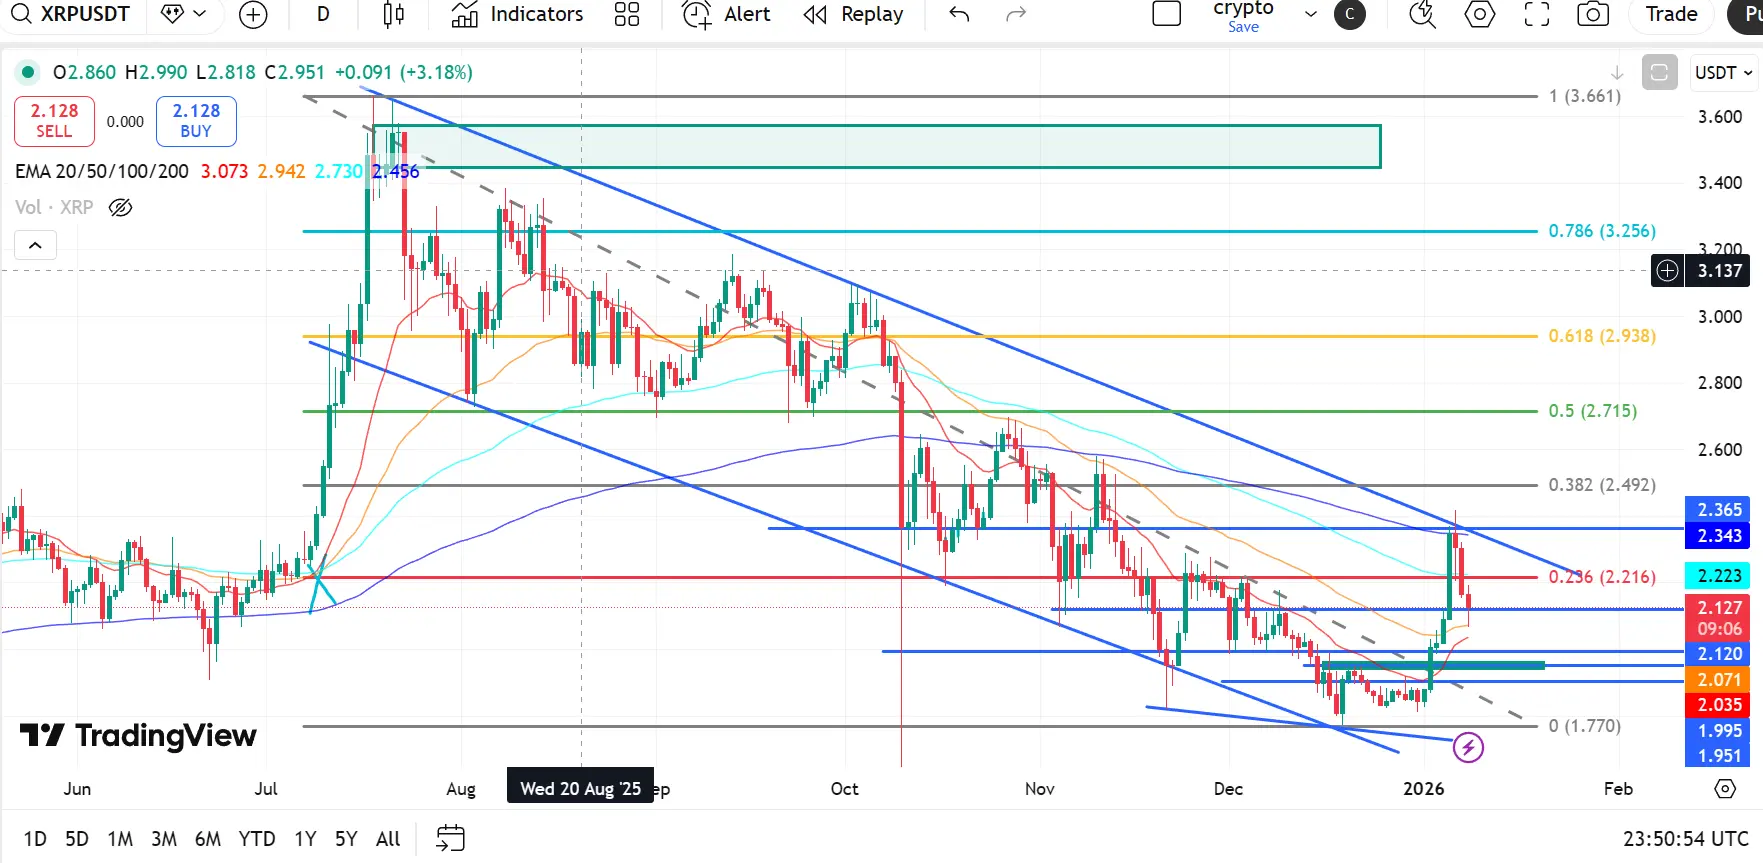
Task: Change the D chart interval
Action: point(323,14)
